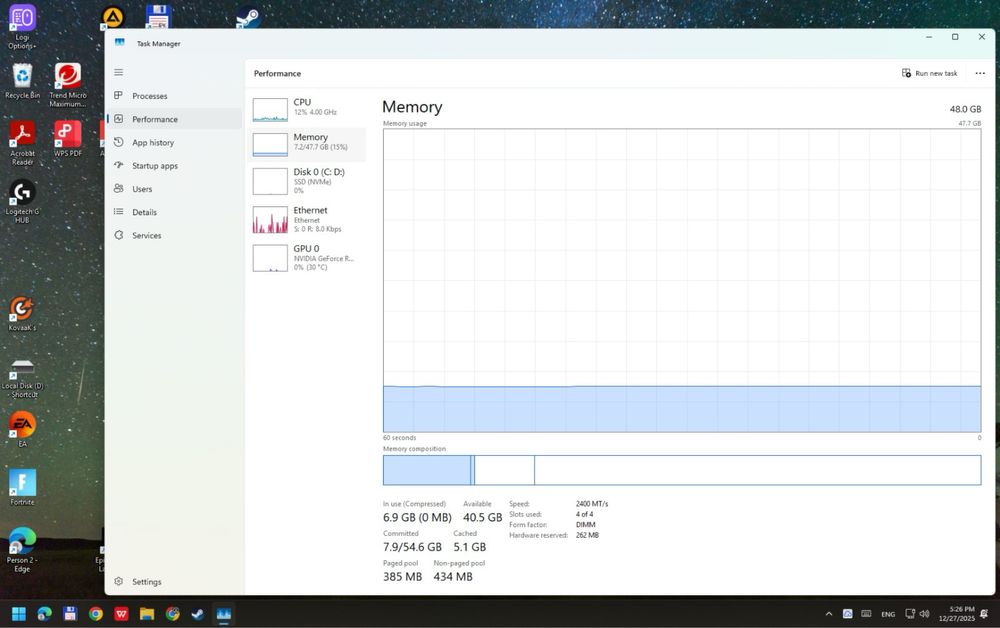Select the Person 2 - Edge desktop shortcut
Screen dimensions: 1000x628
22,550
